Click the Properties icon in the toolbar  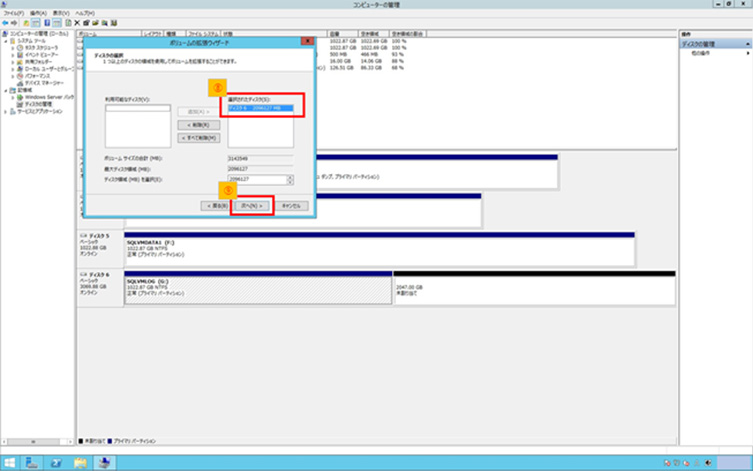tap(86, 23)
